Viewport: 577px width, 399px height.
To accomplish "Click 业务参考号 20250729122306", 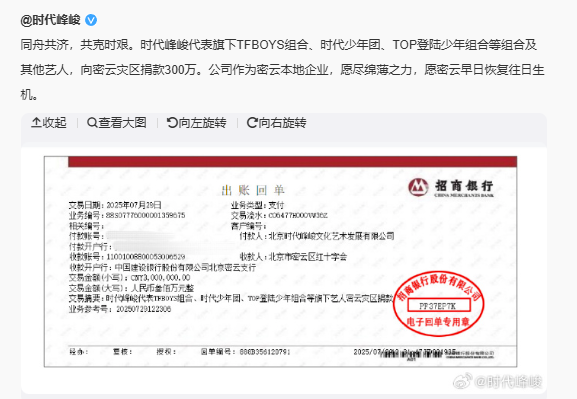I will (120, 309).
